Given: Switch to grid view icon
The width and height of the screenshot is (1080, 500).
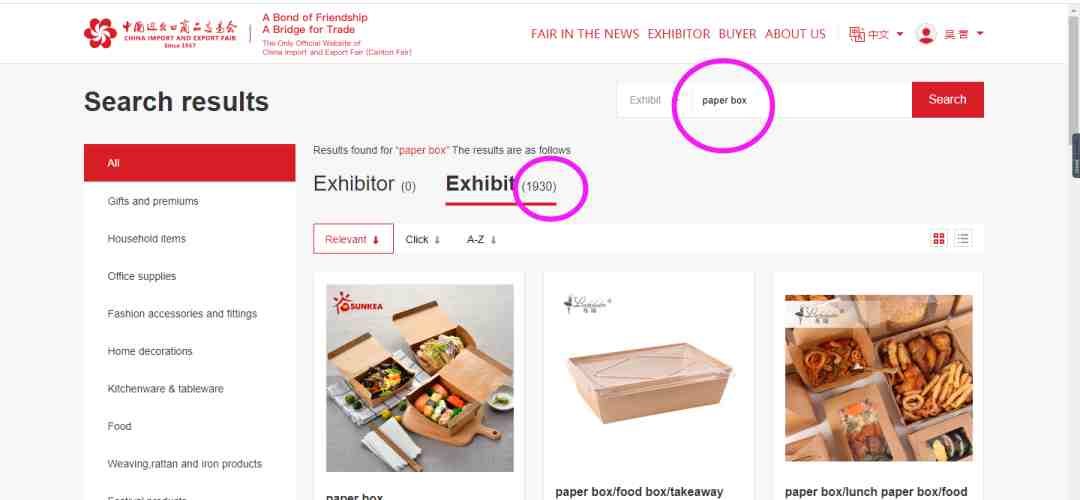Looking at the screenshot, I should click(938, 239).
